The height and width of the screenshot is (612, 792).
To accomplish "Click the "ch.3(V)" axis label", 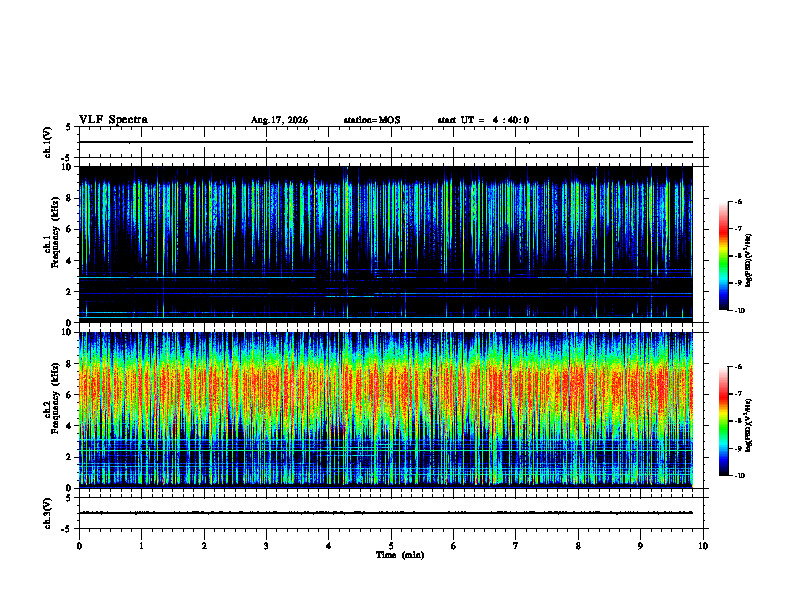I will pyautogui.click(x=48, y=513).
